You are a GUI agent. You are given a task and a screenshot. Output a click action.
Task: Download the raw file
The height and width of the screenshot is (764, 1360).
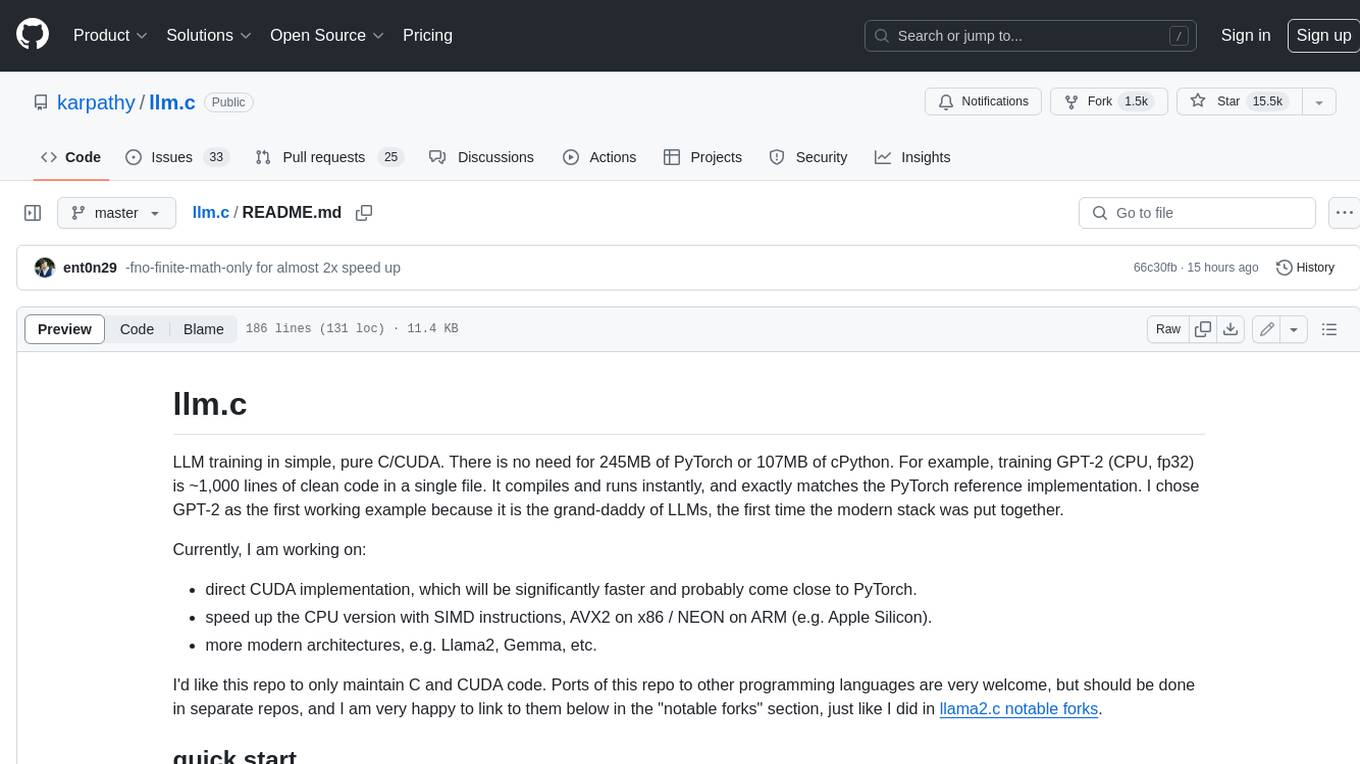point(1231,329)
